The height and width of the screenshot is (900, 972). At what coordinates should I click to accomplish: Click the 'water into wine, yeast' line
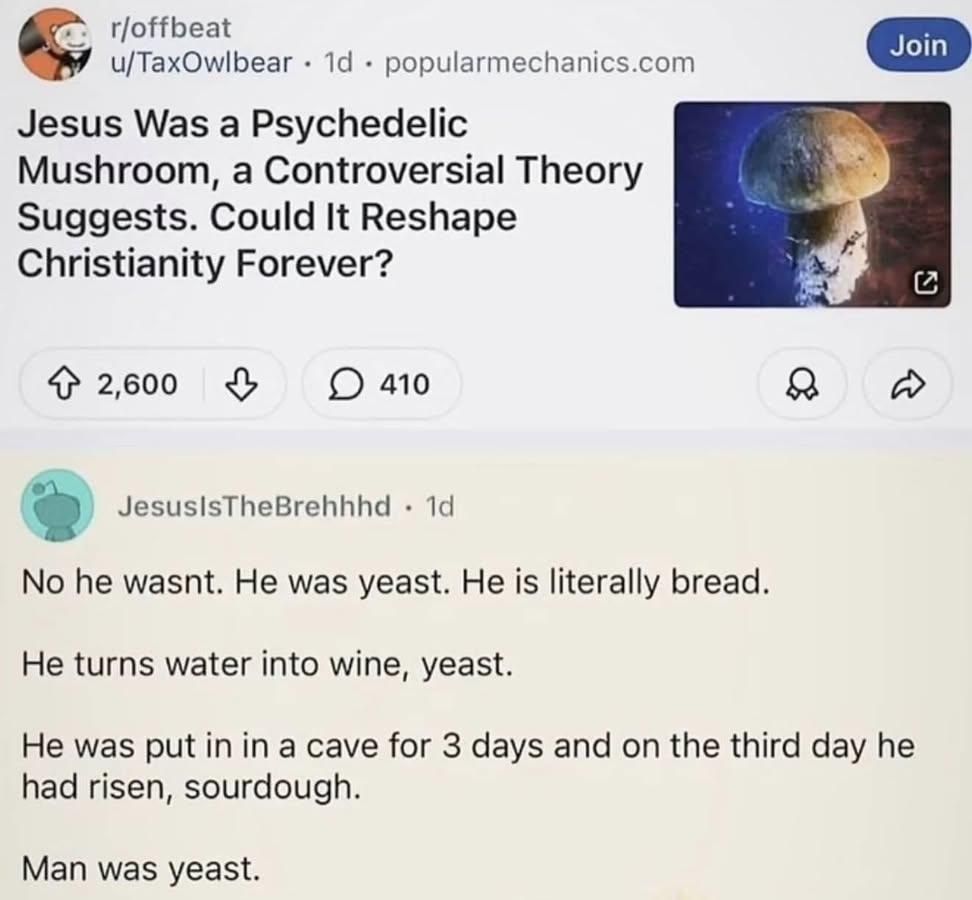tap(268, 662)
